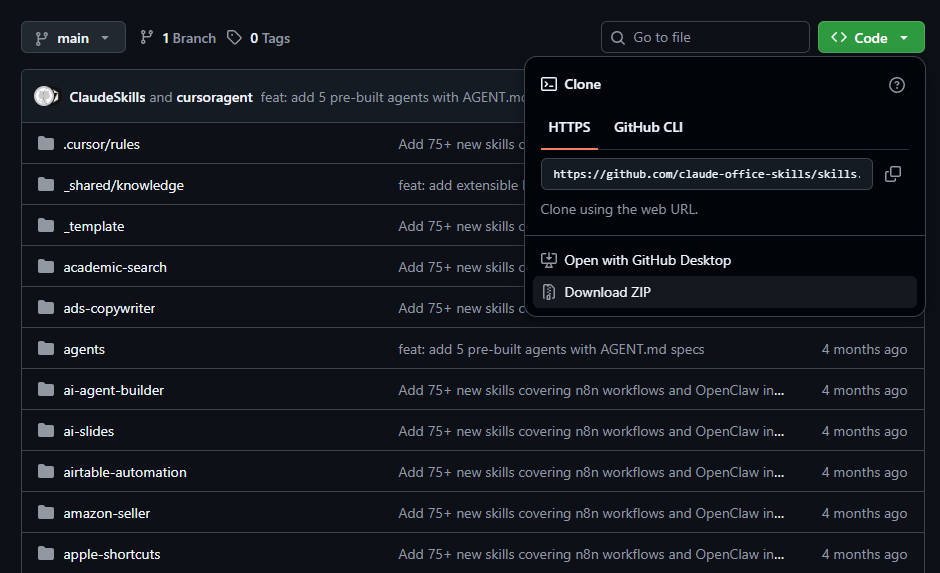This screenshot has height=573, width=940.
Task: Click the folder icon for ads-copywriter
Action: point(46,307)
